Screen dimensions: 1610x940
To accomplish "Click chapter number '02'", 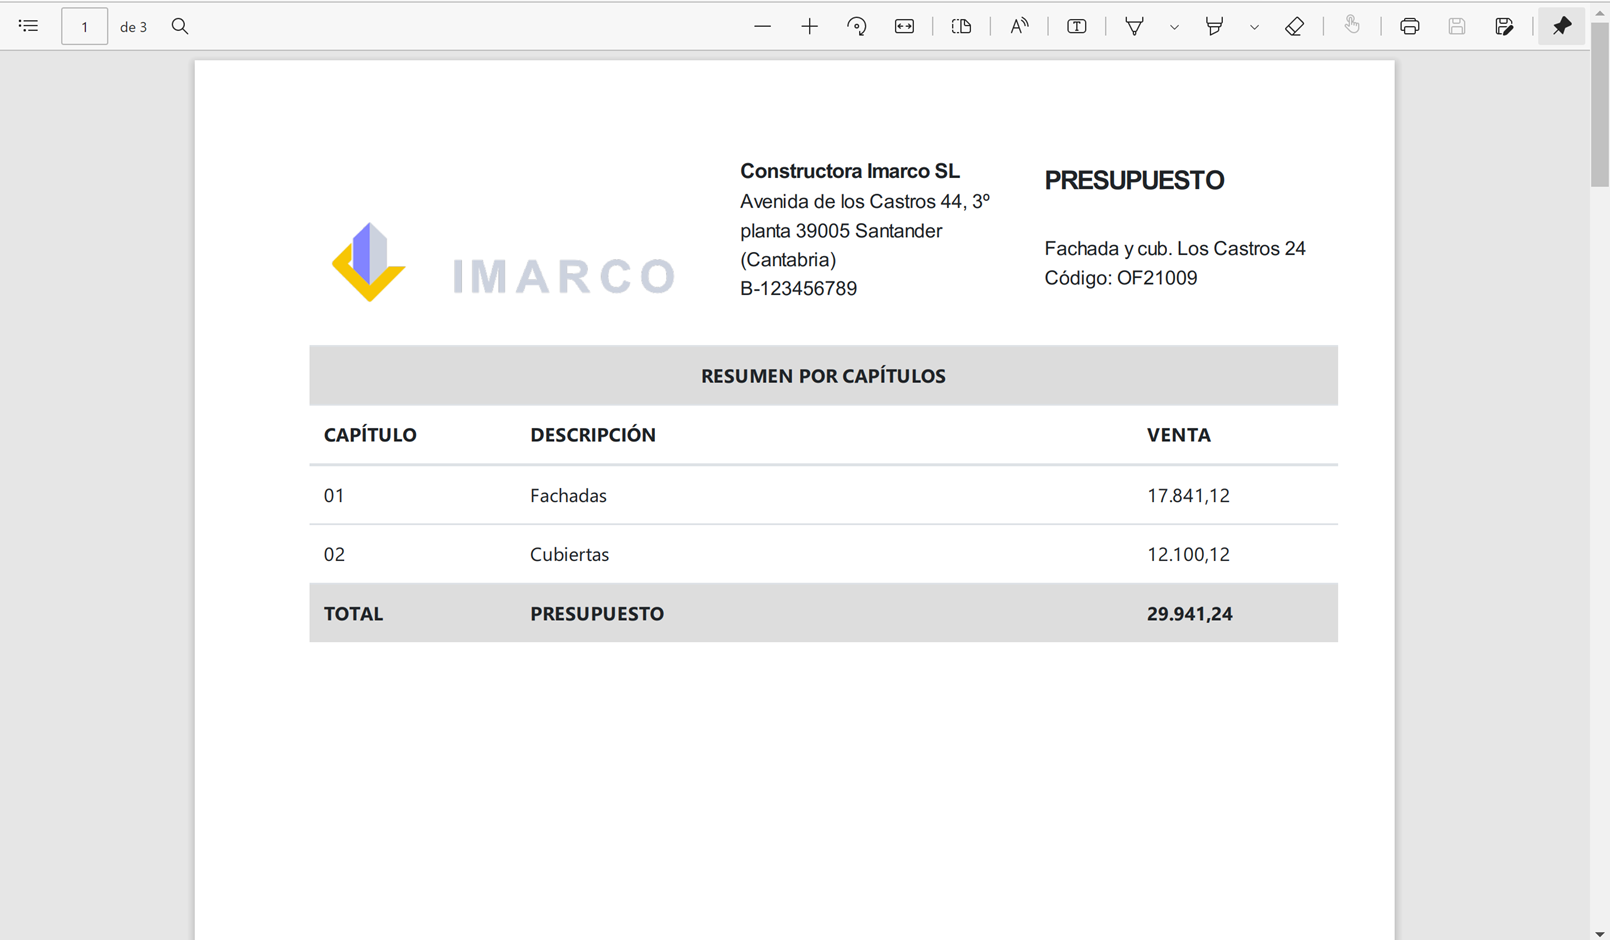I will pyautogui.click(x=334, y=555).
